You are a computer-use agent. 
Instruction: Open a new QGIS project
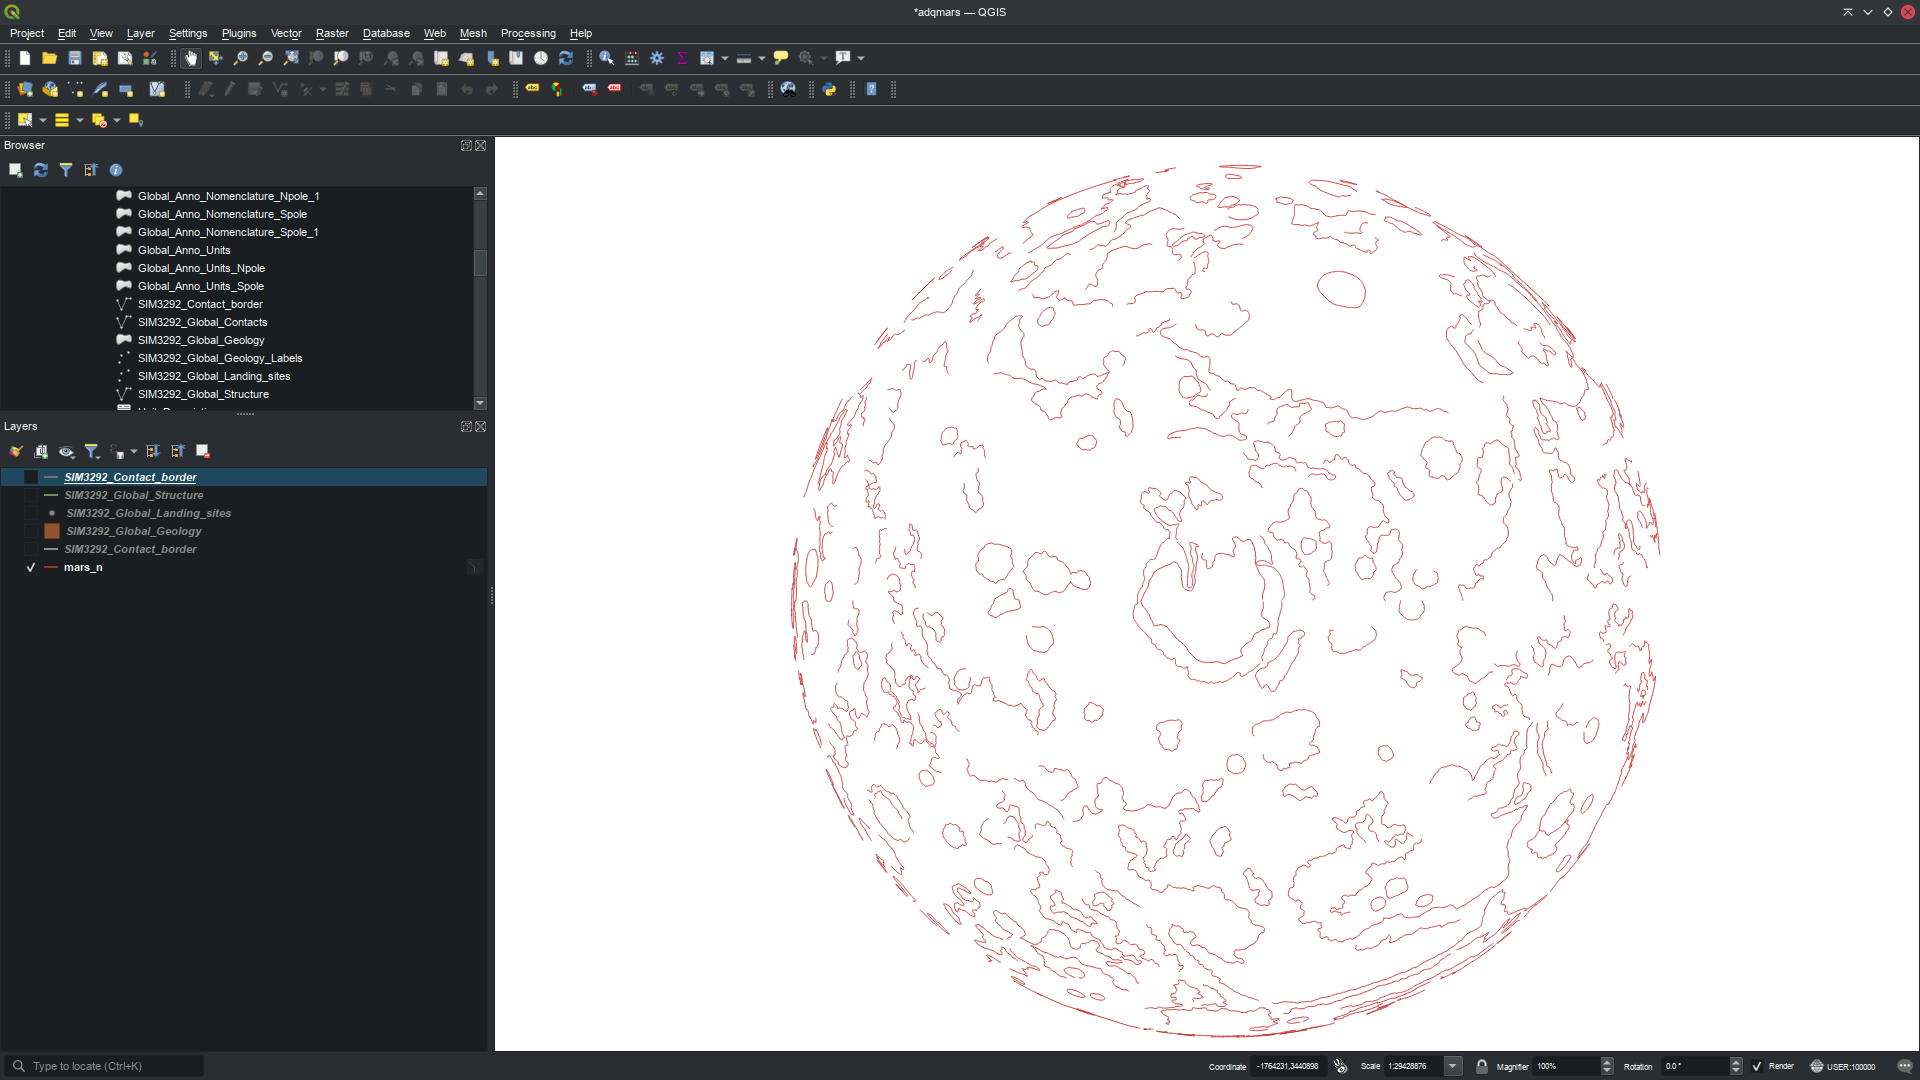(x=23, y=58)
